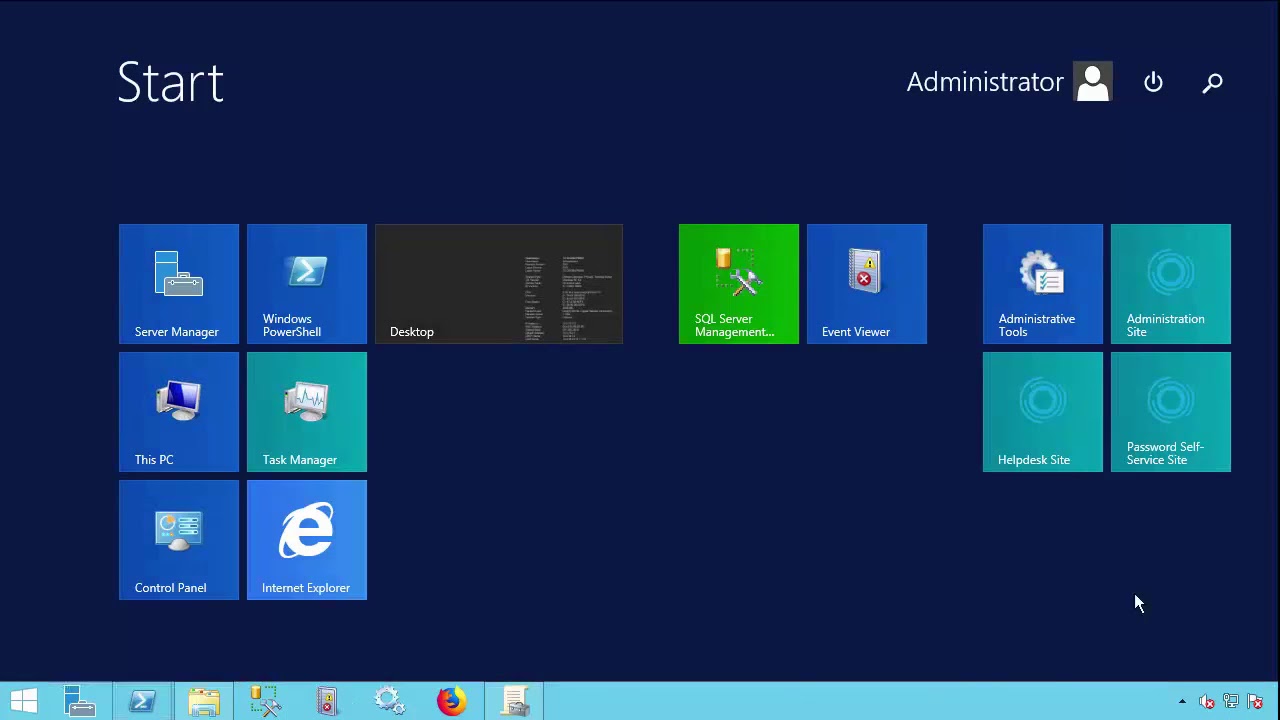The image size is (1280, 720).
Task: Launch the Windows PowerShell tile
Action: [x=307, y=284]
